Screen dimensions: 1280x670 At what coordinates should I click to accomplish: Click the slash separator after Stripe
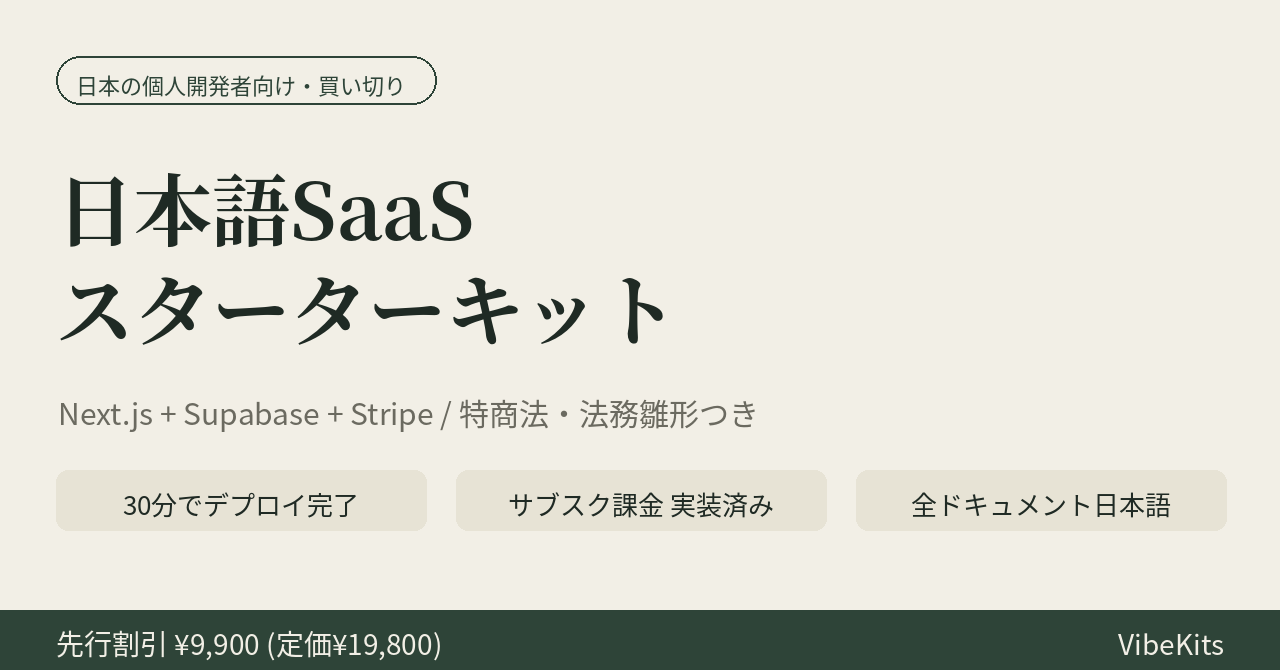click(445, 414)
